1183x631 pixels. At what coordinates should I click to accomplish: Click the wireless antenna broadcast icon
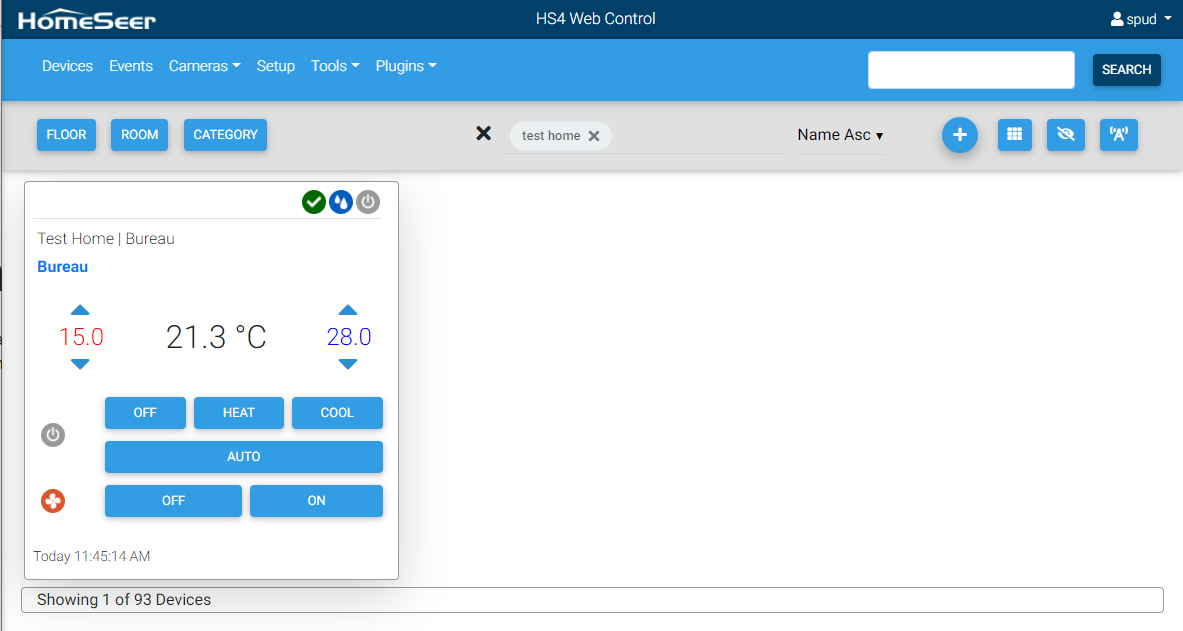pyautogui.click(x=1118, y=135)
